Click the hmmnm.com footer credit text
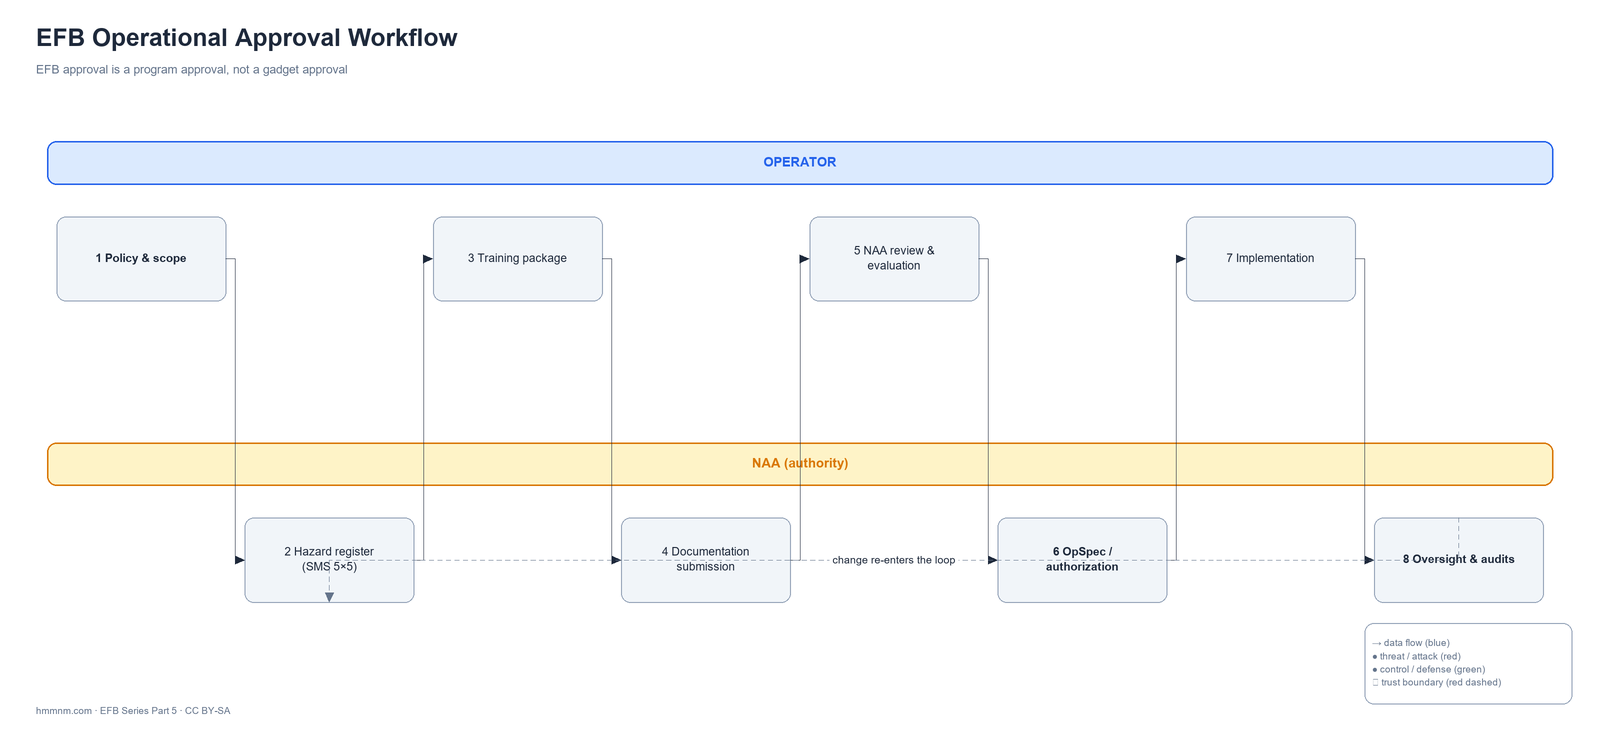The image size is (1600, 749). tap(133, 711)
